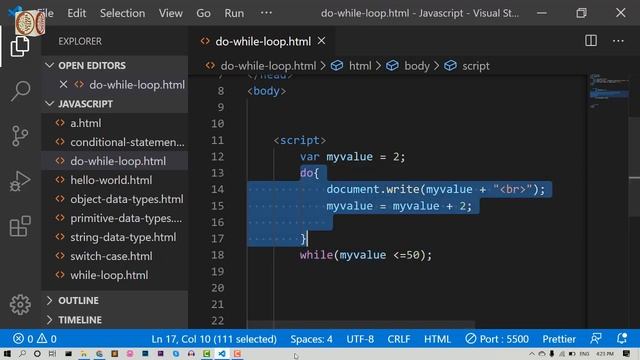This screenshot has height=360, width=640.
Task: Open switch-case.html in explorer
Action: click(x=114, y=256)
